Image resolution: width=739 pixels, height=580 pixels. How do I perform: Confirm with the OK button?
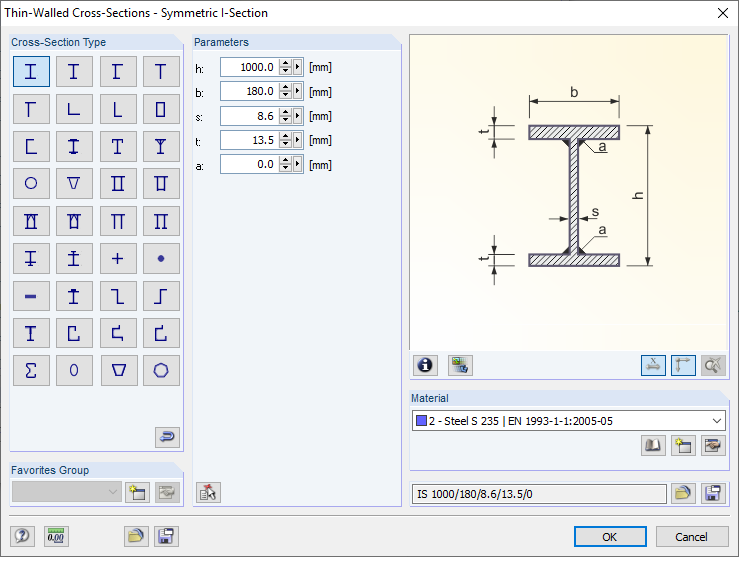click(610, 537)
